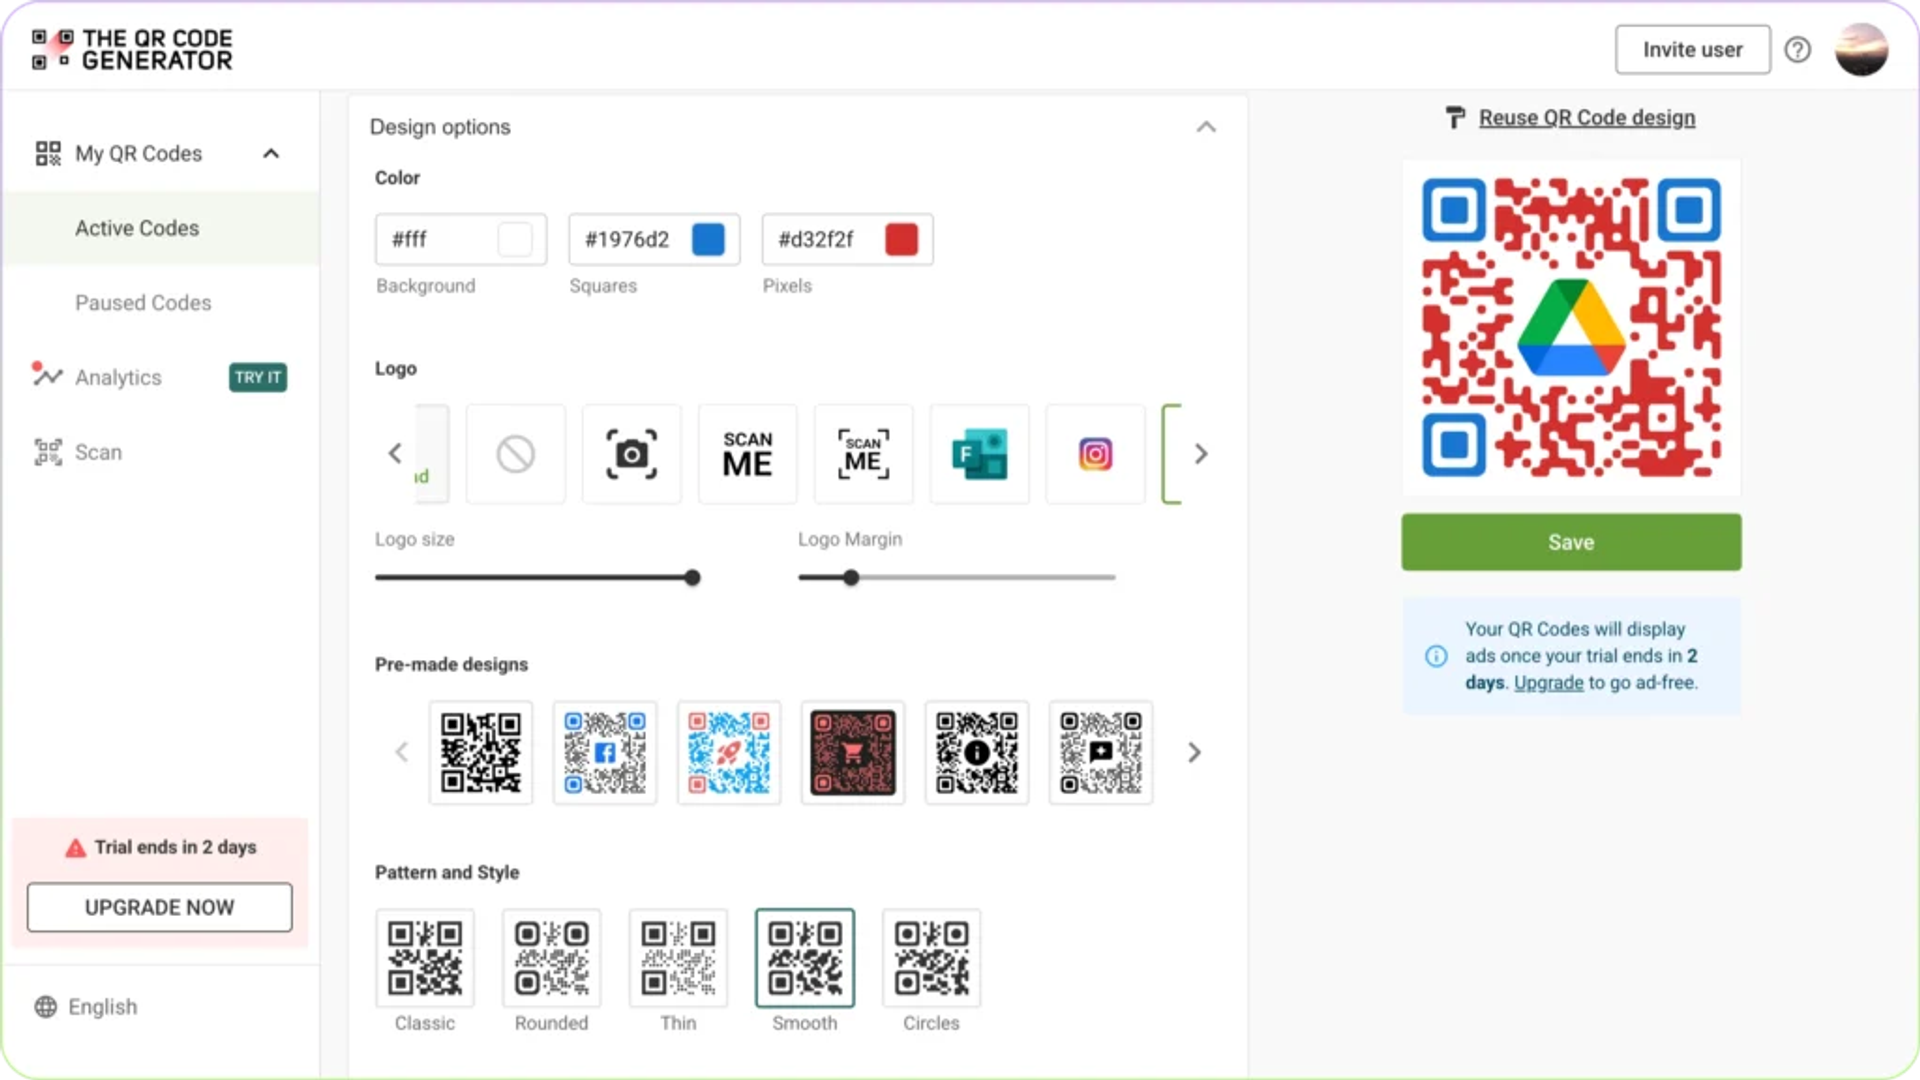Go to Scan section
Viewport: 1920px width, 1080px height.
coord(98,452)
